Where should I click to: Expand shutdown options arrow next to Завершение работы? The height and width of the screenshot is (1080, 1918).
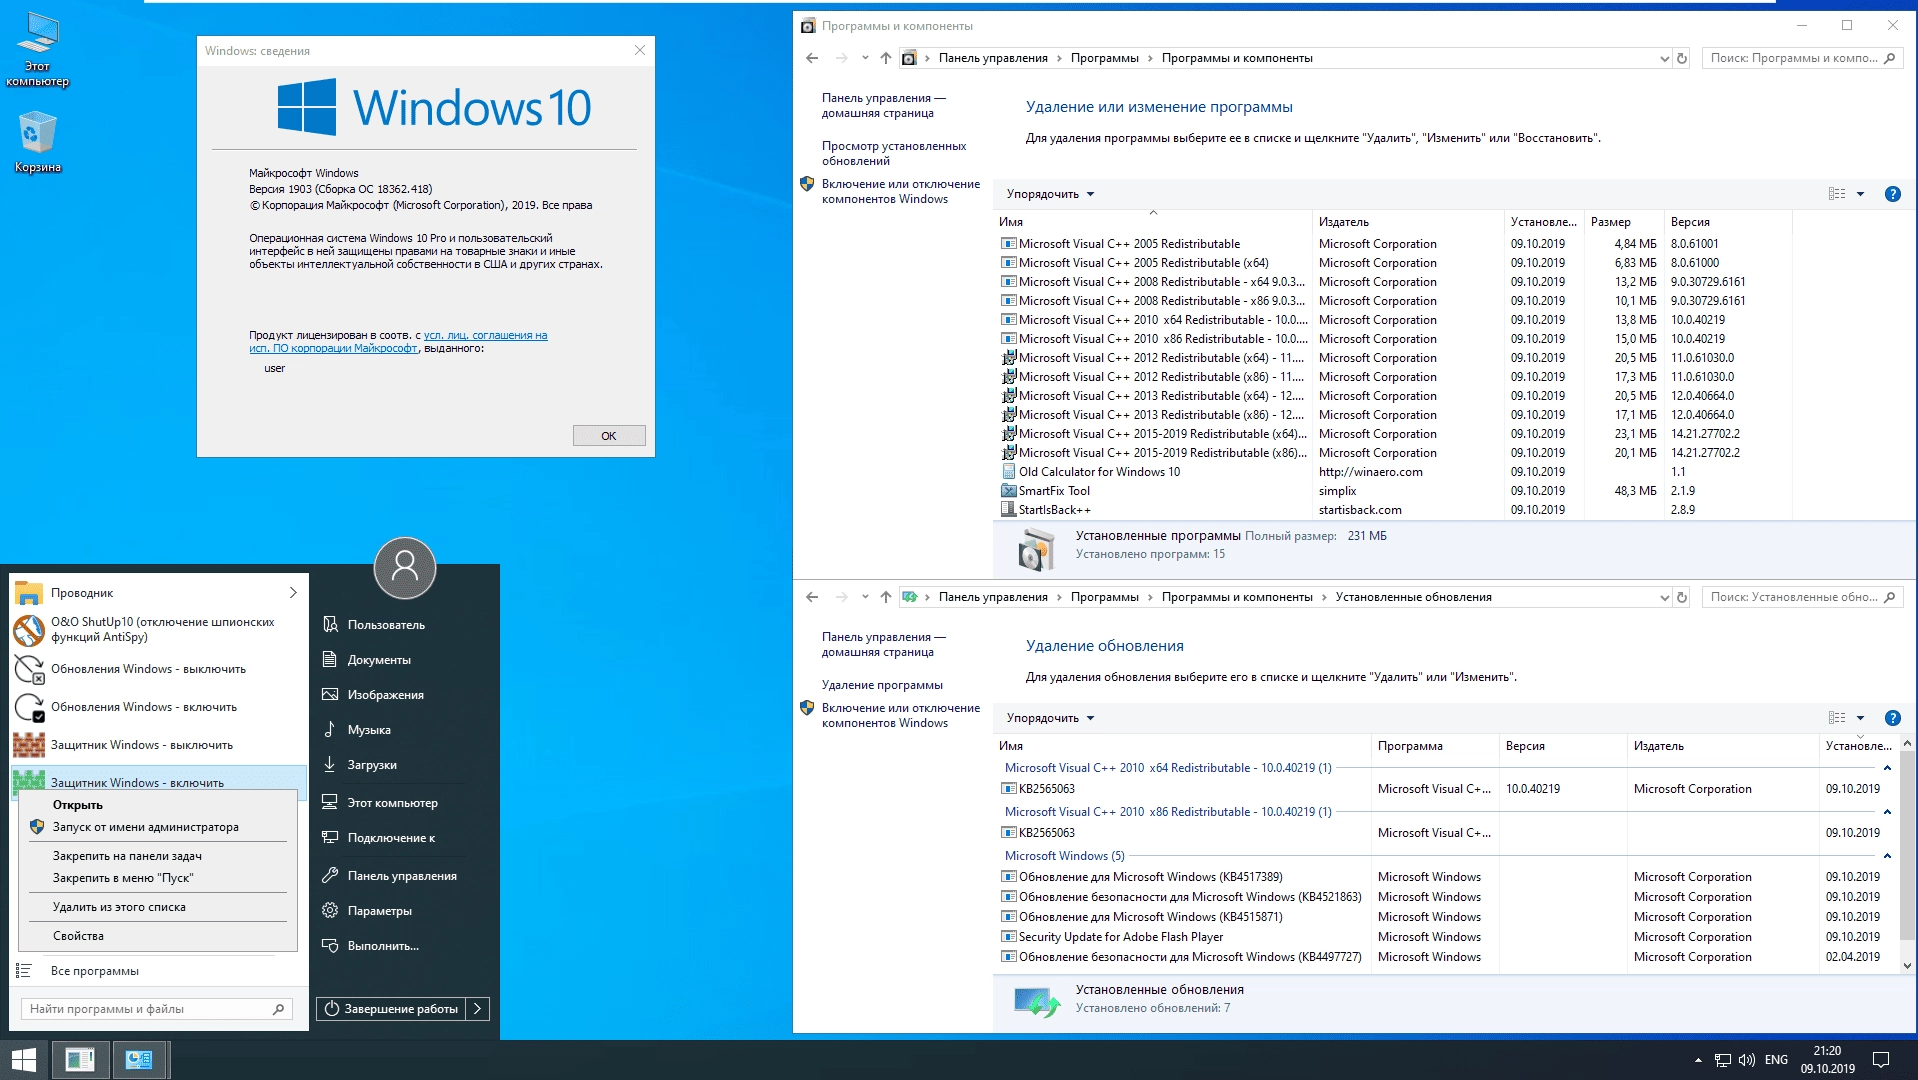tap(478, 1009)
